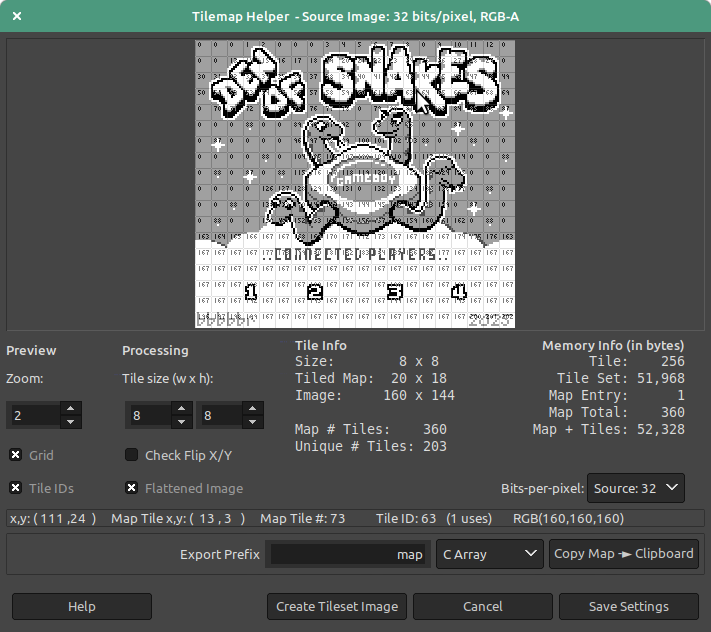
Task: Open the C Array export format dropdown
Action: point(490,554)
